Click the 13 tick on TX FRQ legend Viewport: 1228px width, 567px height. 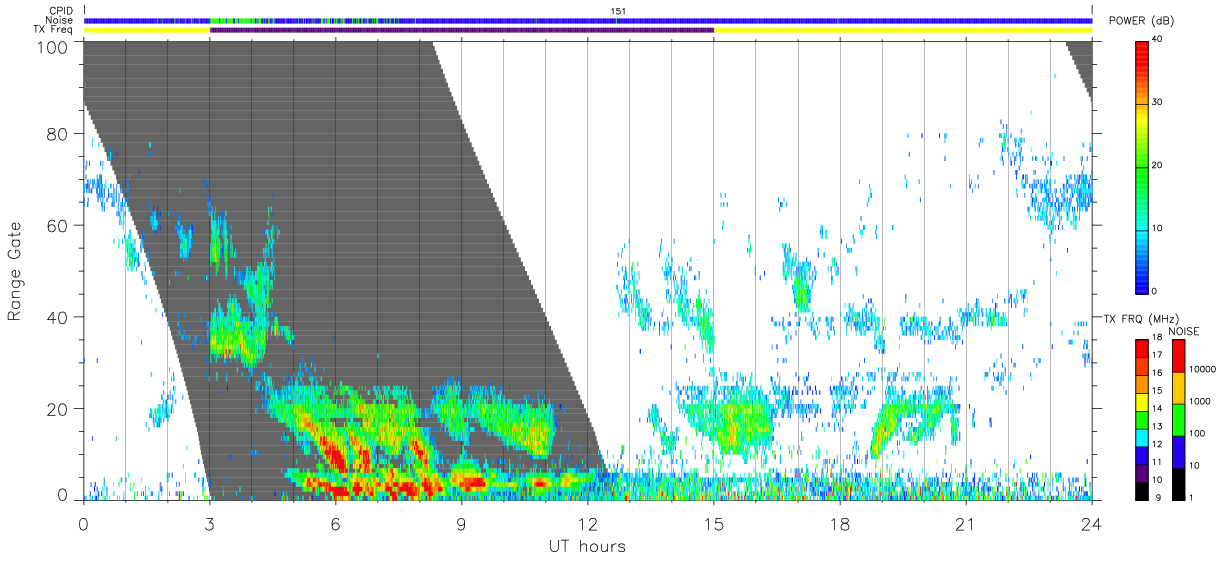1158,426
